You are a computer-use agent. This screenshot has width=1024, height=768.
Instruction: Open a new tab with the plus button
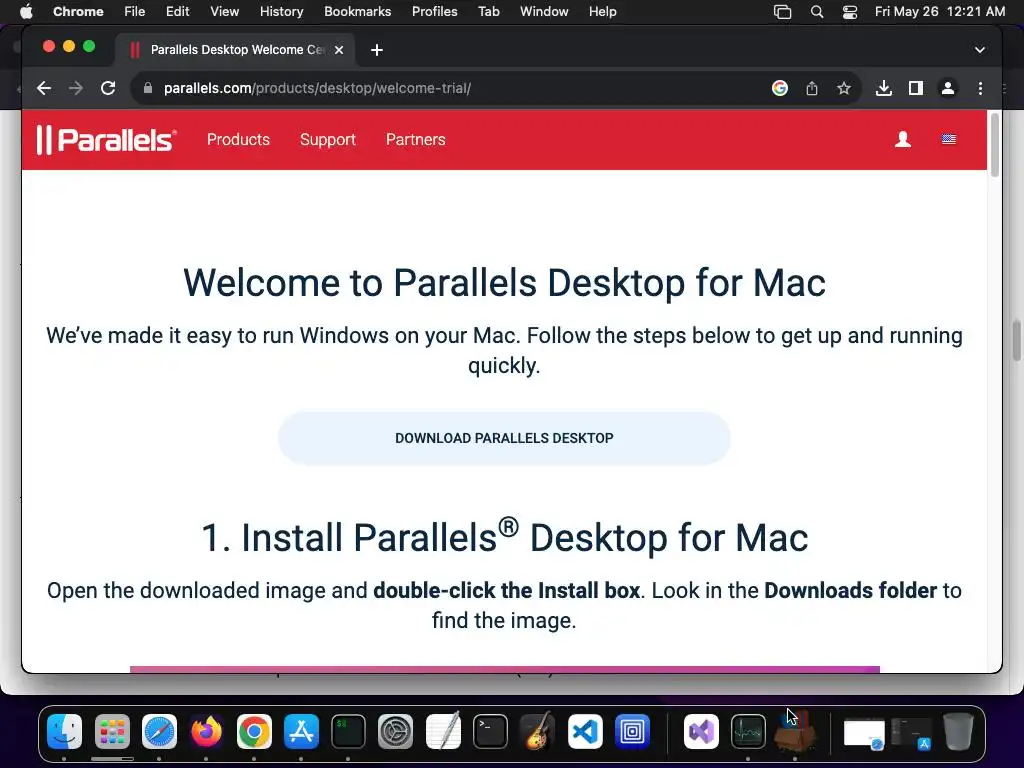point(377,50)
